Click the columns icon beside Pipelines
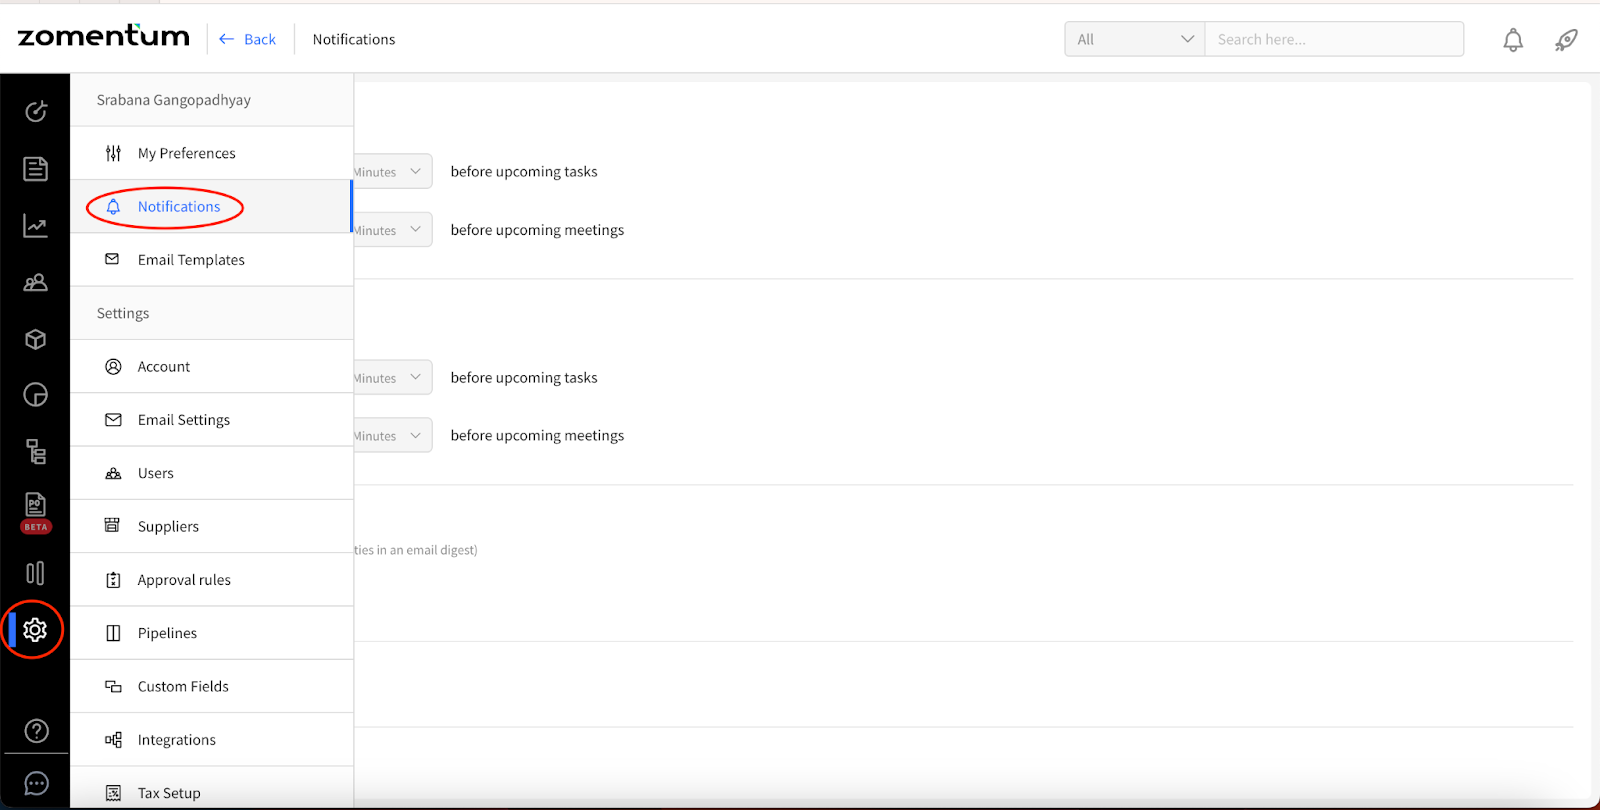The width and height of the screenshot is (1600, 810). click(x=113, y=633)
